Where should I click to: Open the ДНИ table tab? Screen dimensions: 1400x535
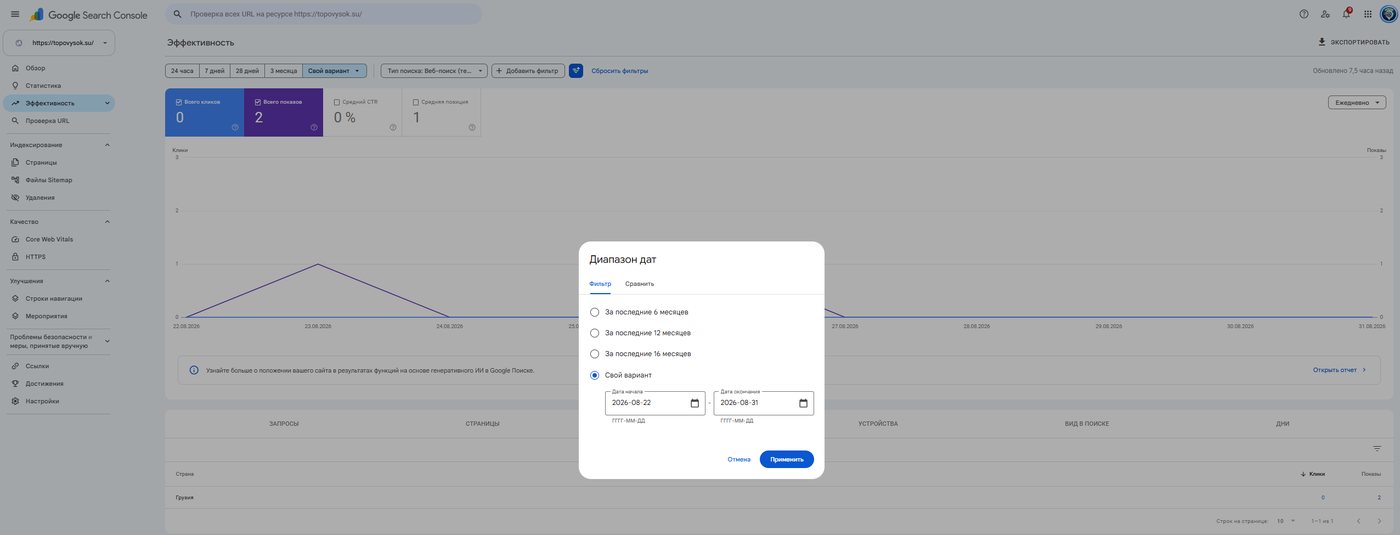(x=1283, y=424)
